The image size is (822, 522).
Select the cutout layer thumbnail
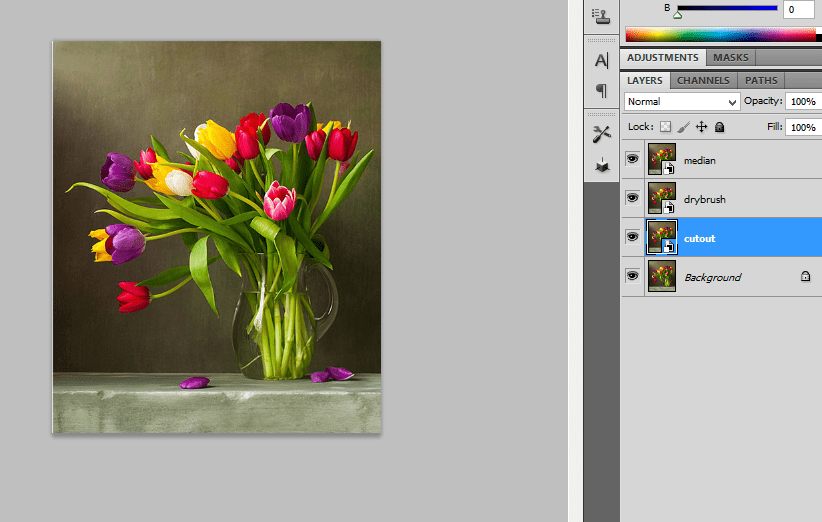click(x=662, y=237)
